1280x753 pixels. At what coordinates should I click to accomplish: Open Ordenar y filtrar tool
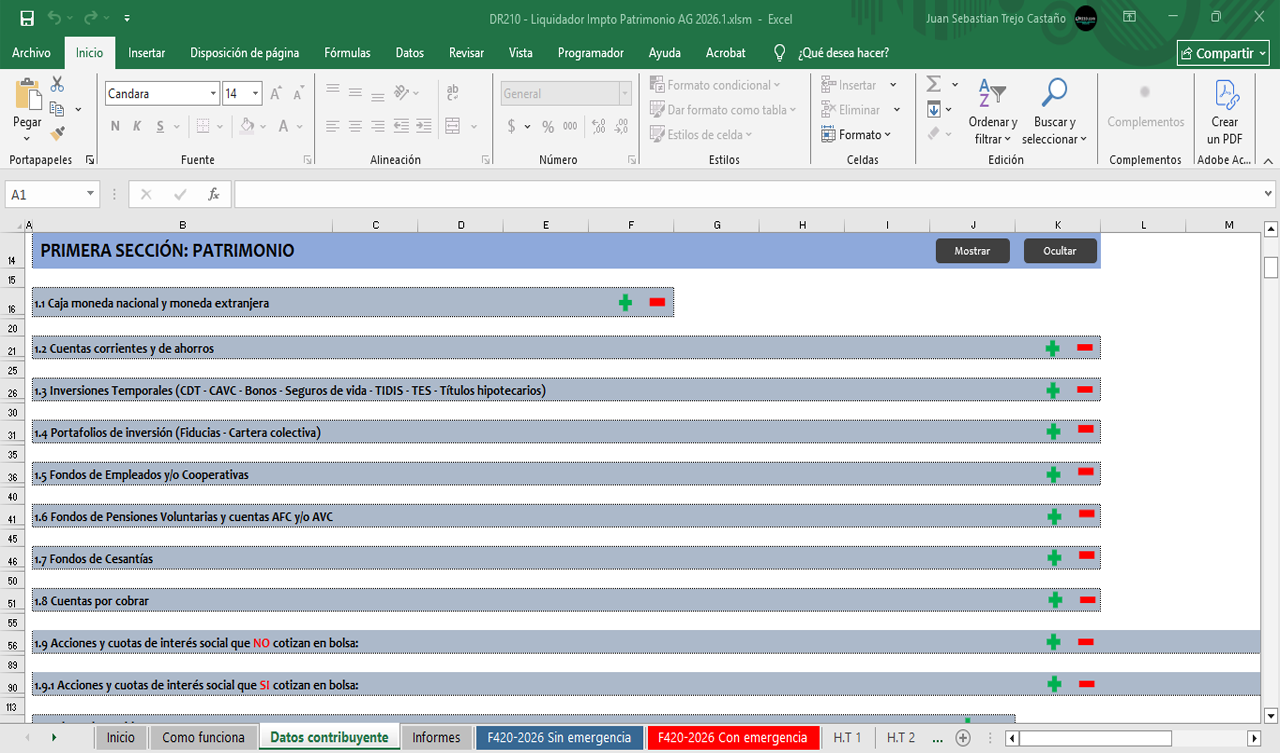[x=992, y=94]
